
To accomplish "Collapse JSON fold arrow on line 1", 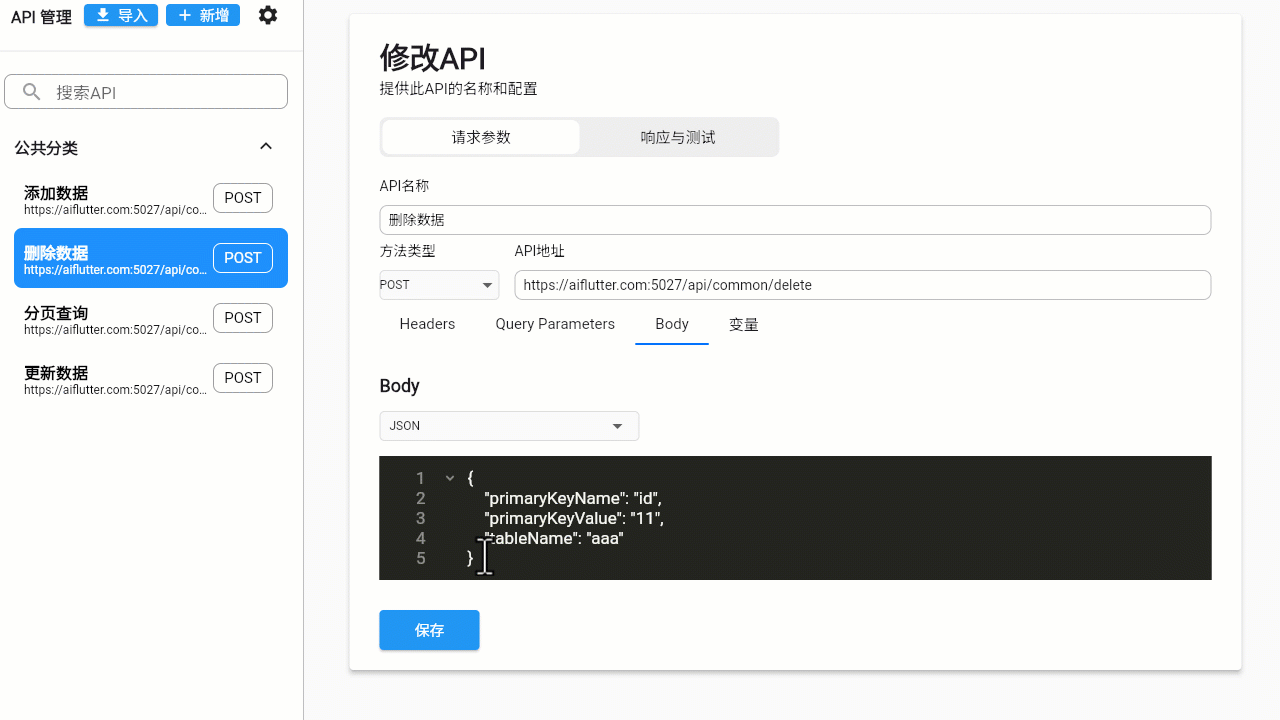I will pyautogui.click(x=450, y=479).
